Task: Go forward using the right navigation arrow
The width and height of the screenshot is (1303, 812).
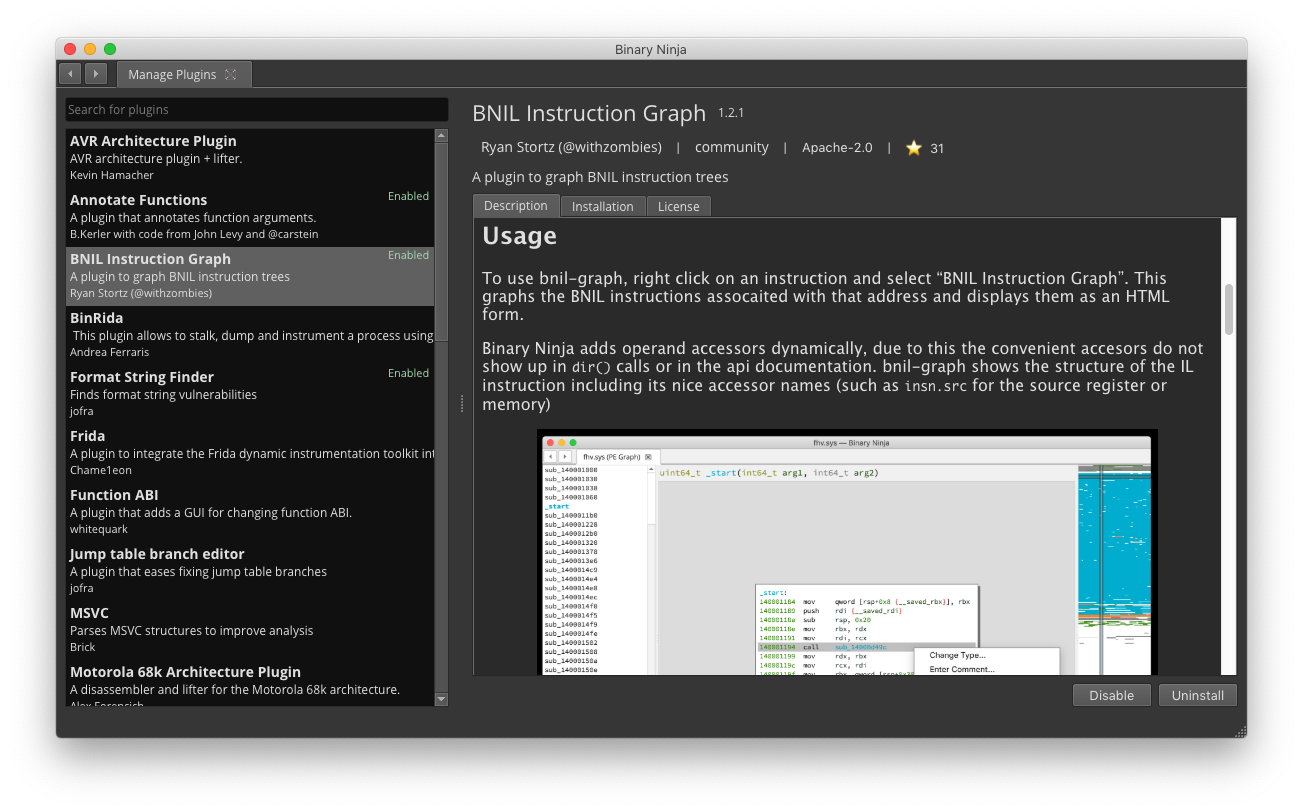Action: (x=95, y=73)
